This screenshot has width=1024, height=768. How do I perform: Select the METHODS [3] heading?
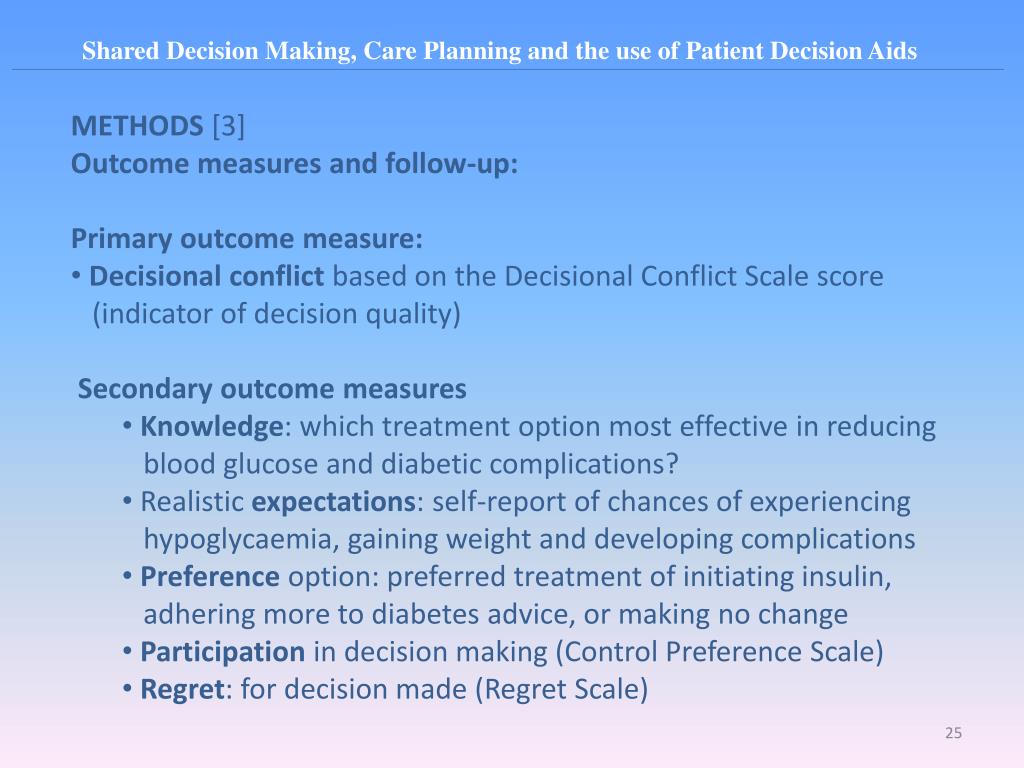pos(158,126)
